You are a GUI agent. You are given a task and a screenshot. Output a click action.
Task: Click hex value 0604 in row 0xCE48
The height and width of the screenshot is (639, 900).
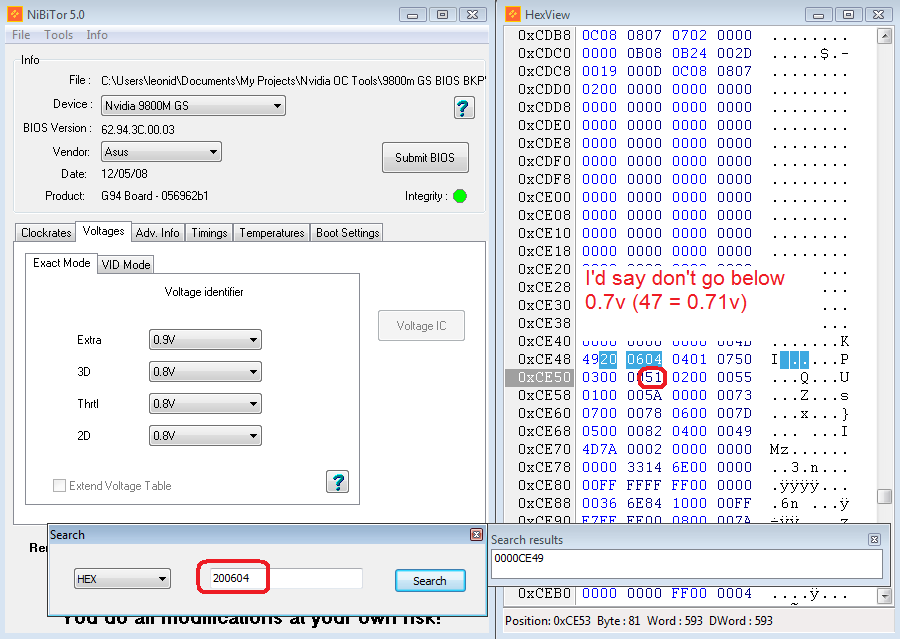click(644, 359)
